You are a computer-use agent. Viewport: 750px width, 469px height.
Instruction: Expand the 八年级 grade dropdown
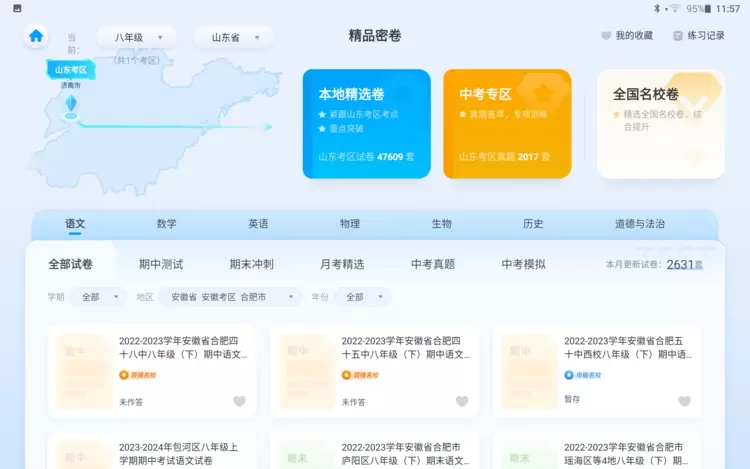[136, 38]
